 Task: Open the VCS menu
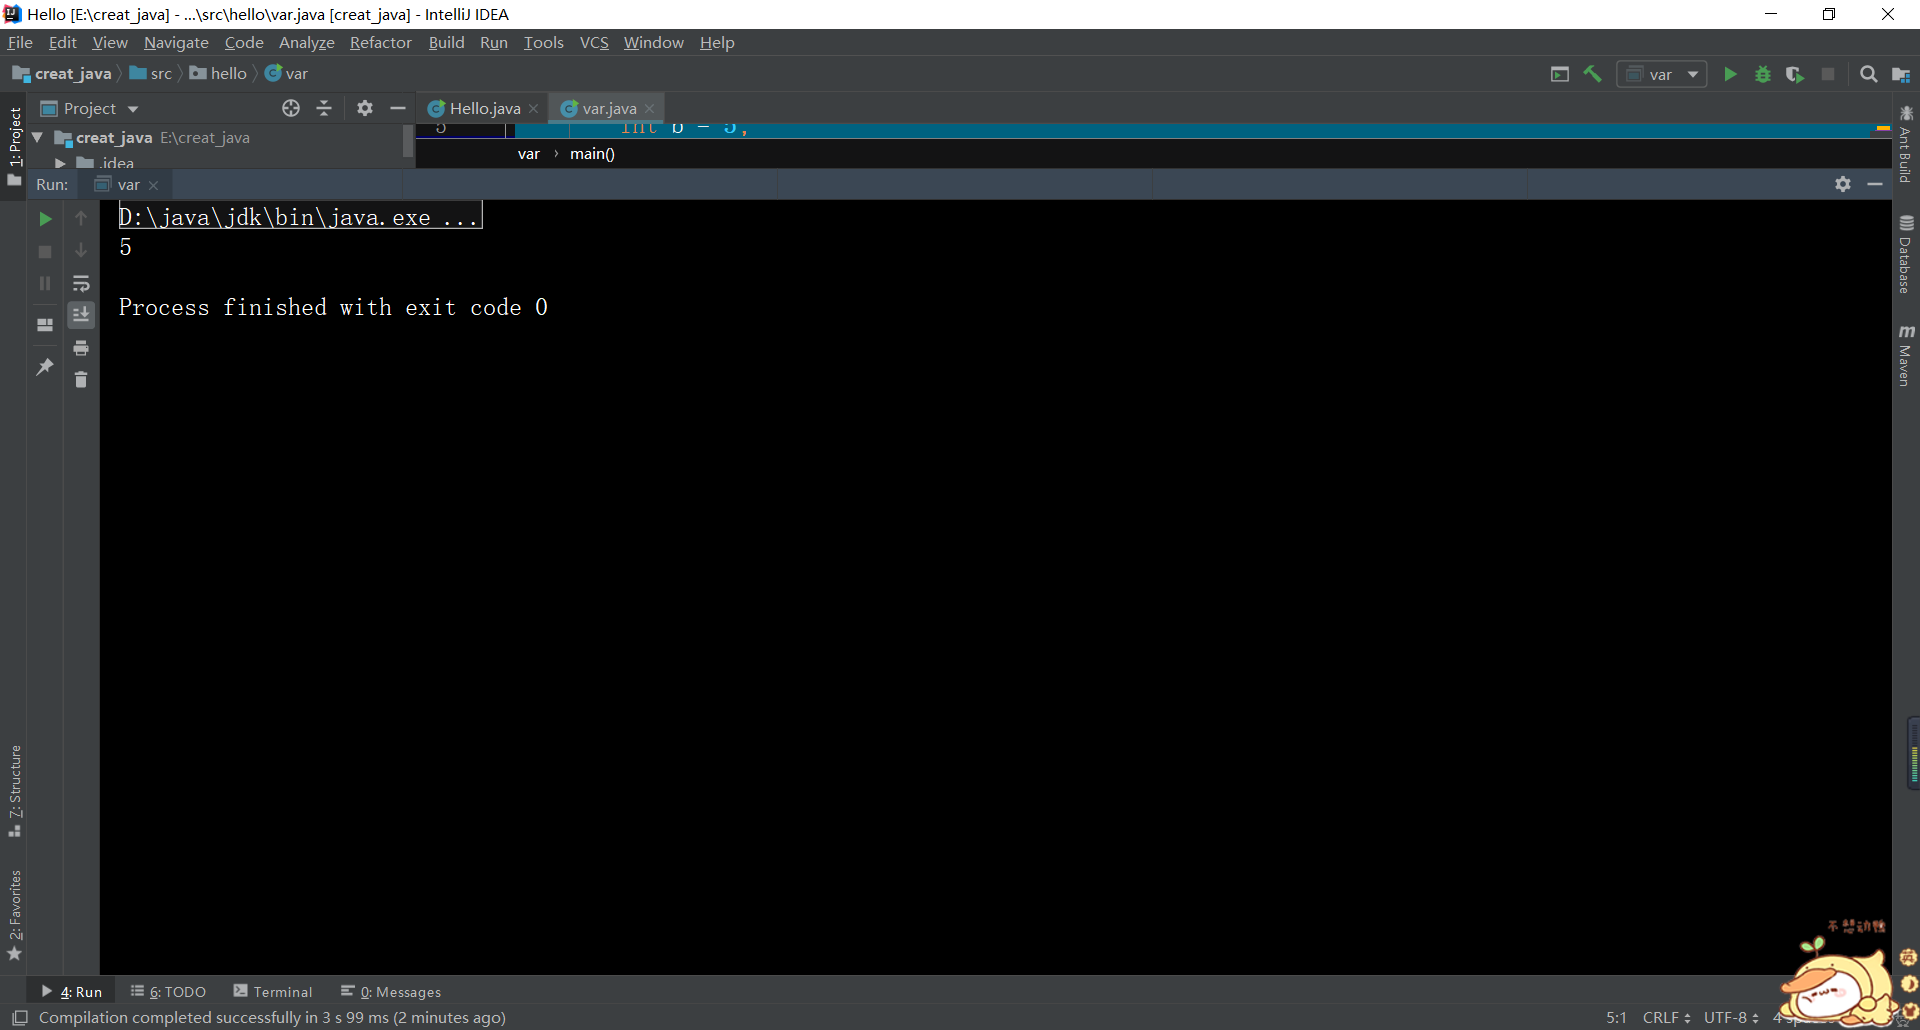pos(594,42)
